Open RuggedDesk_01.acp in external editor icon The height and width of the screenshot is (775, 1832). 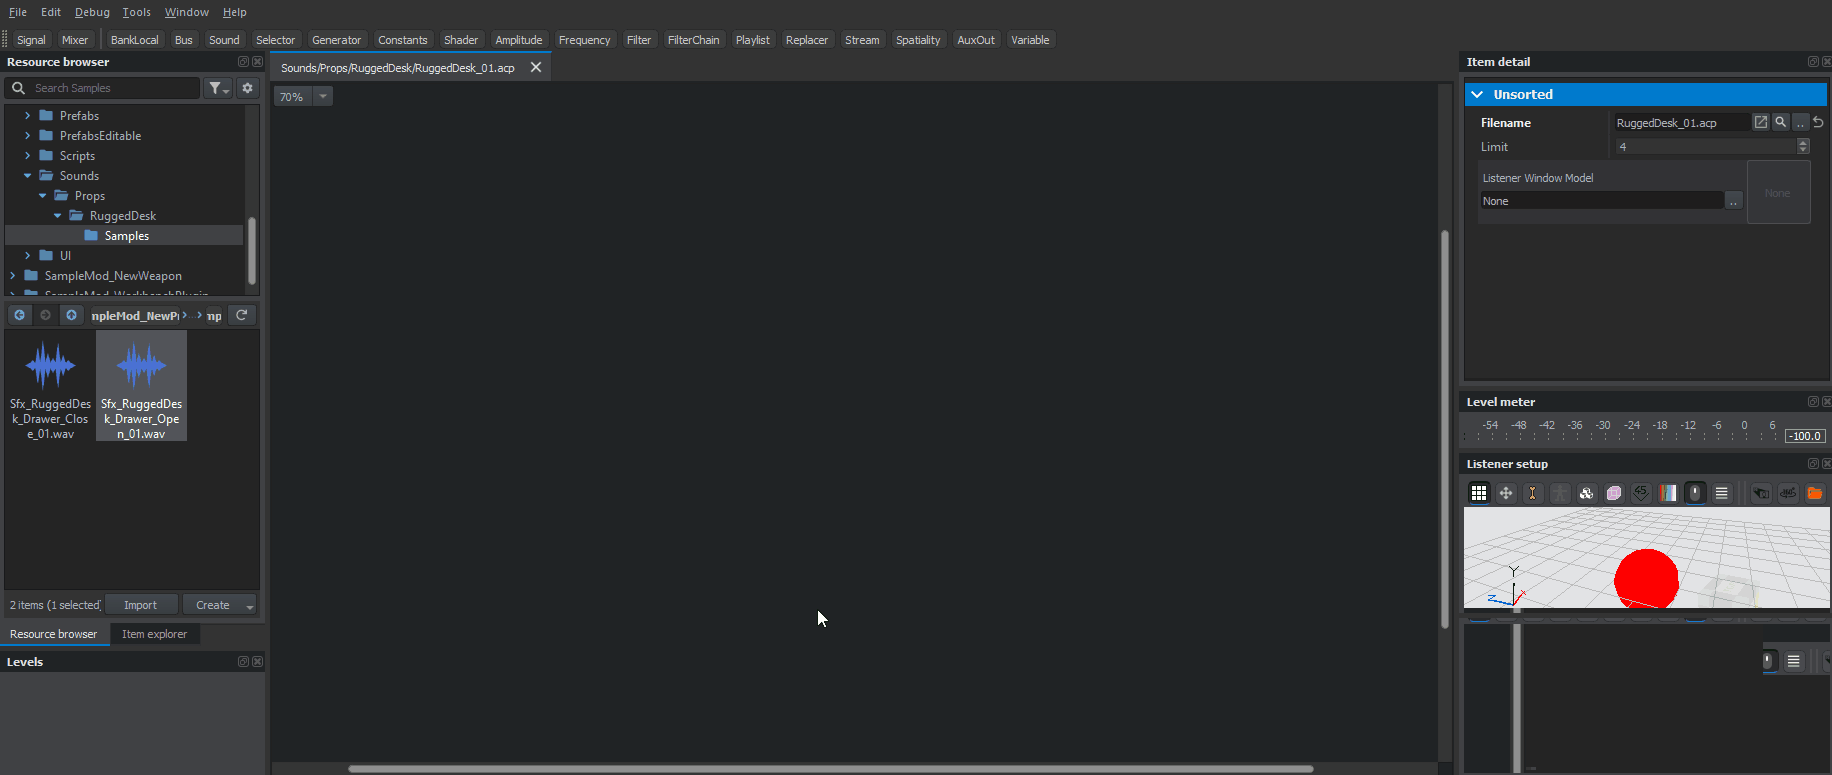(x=1761, y=122)
